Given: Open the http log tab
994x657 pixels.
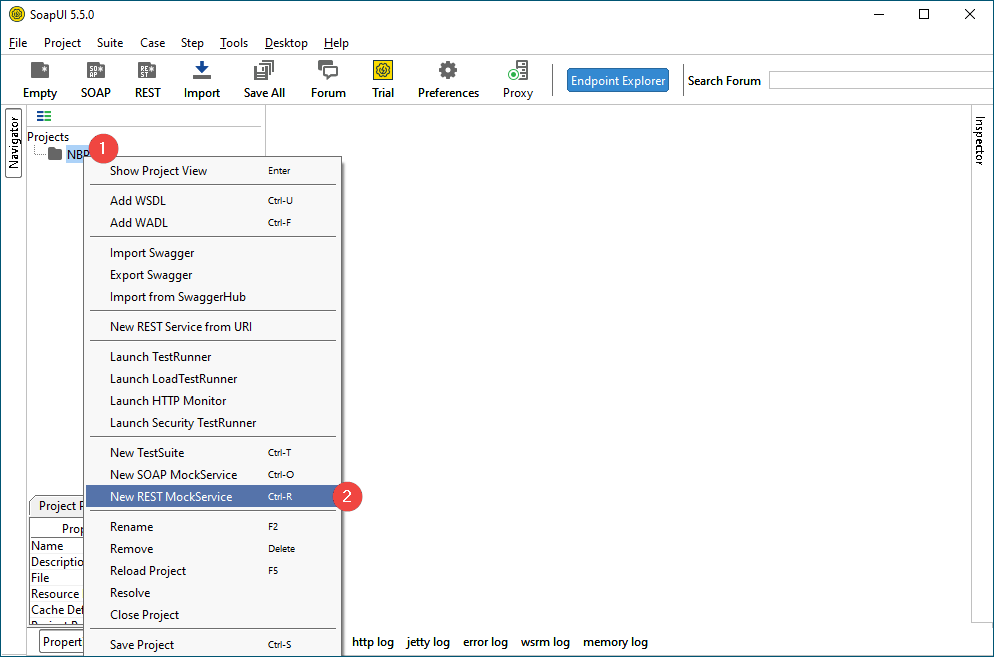Looking at the screenshot, I should coord(373,642).
